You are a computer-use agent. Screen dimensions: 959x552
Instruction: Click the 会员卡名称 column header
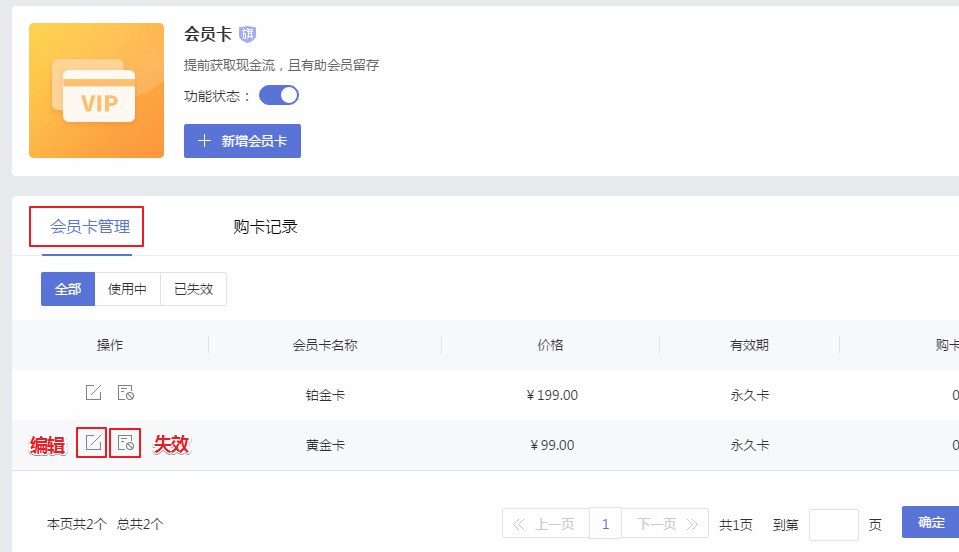(325, 345)
